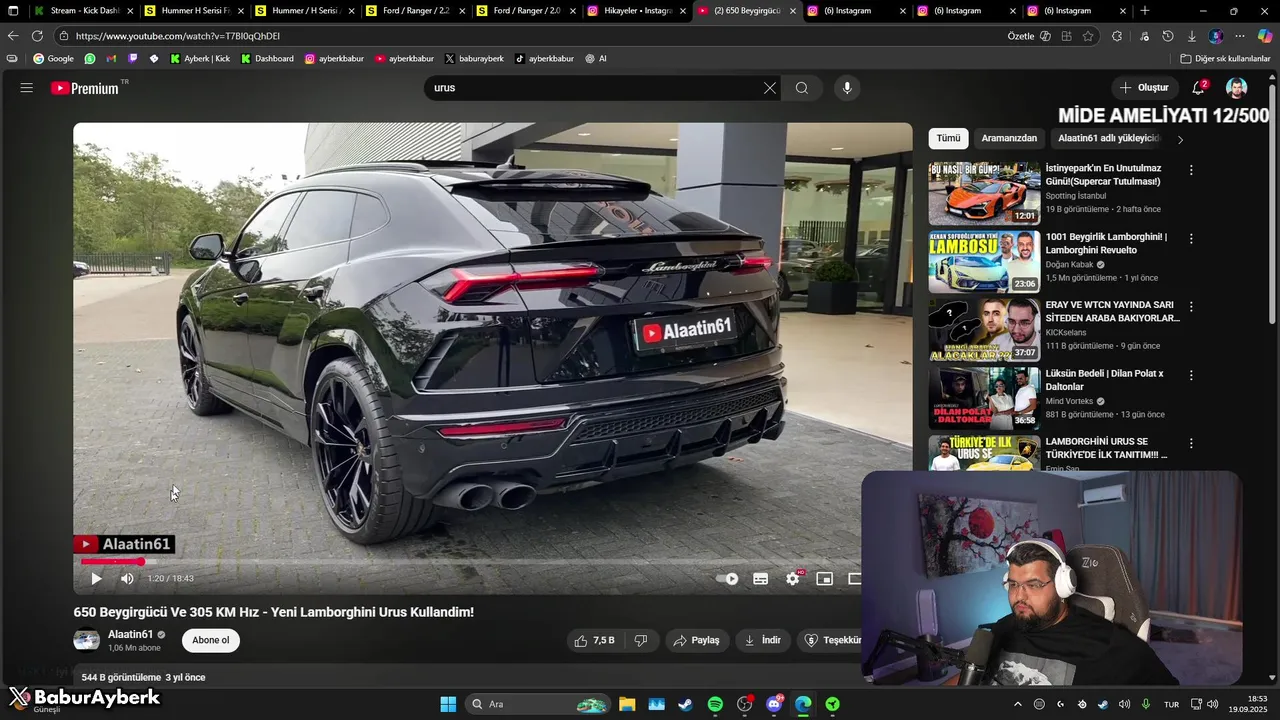
Task: Subscribe with Abone ol button
Action: pos(211,640)
